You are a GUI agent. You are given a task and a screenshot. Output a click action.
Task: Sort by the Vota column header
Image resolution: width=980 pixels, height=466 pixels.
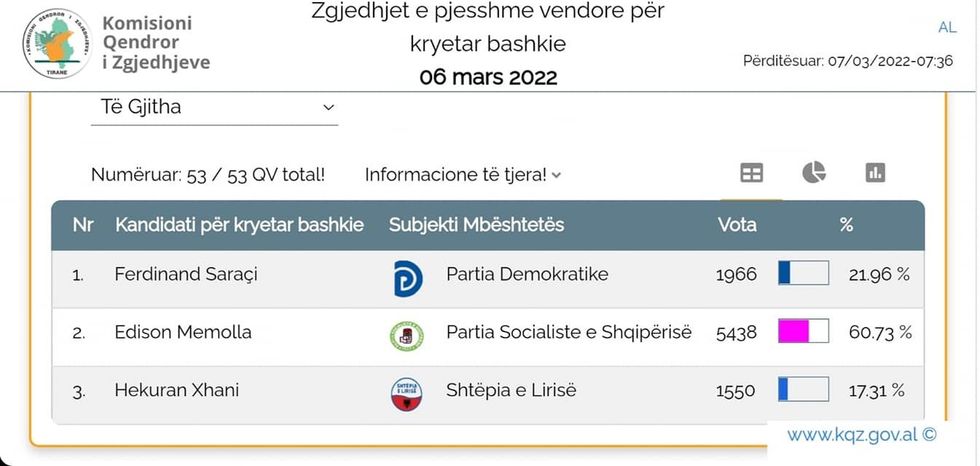(737, 225)
